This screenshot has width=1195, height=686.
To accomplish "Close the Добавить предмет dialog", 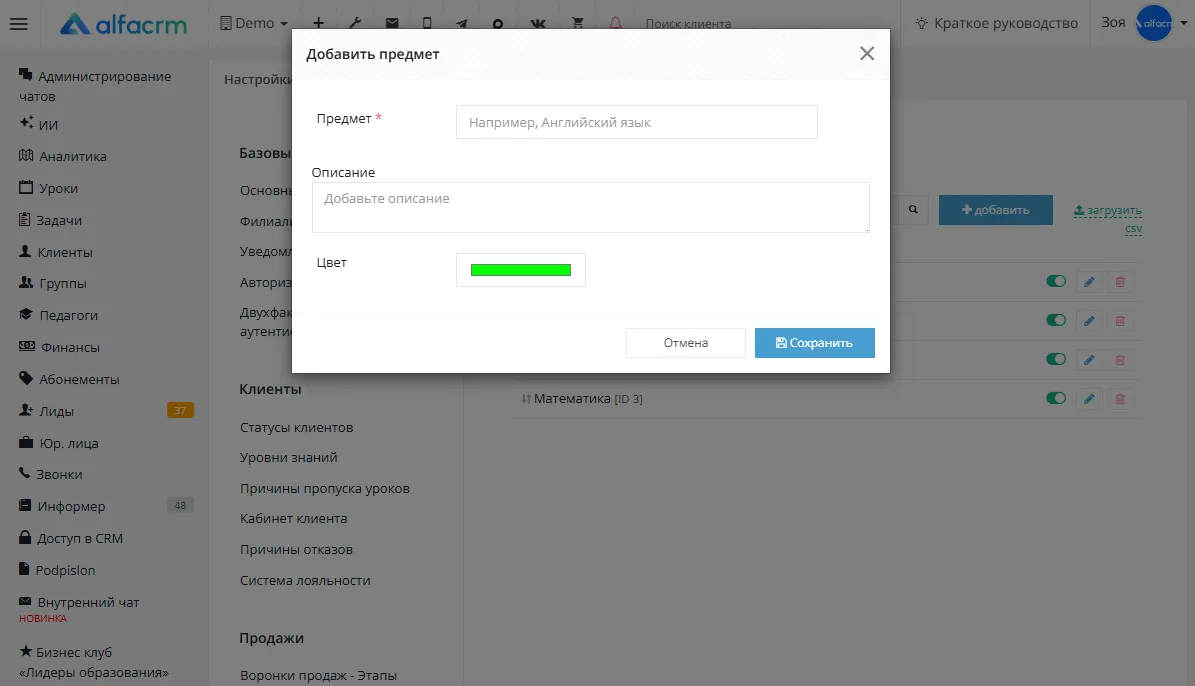I will (867, 53).
